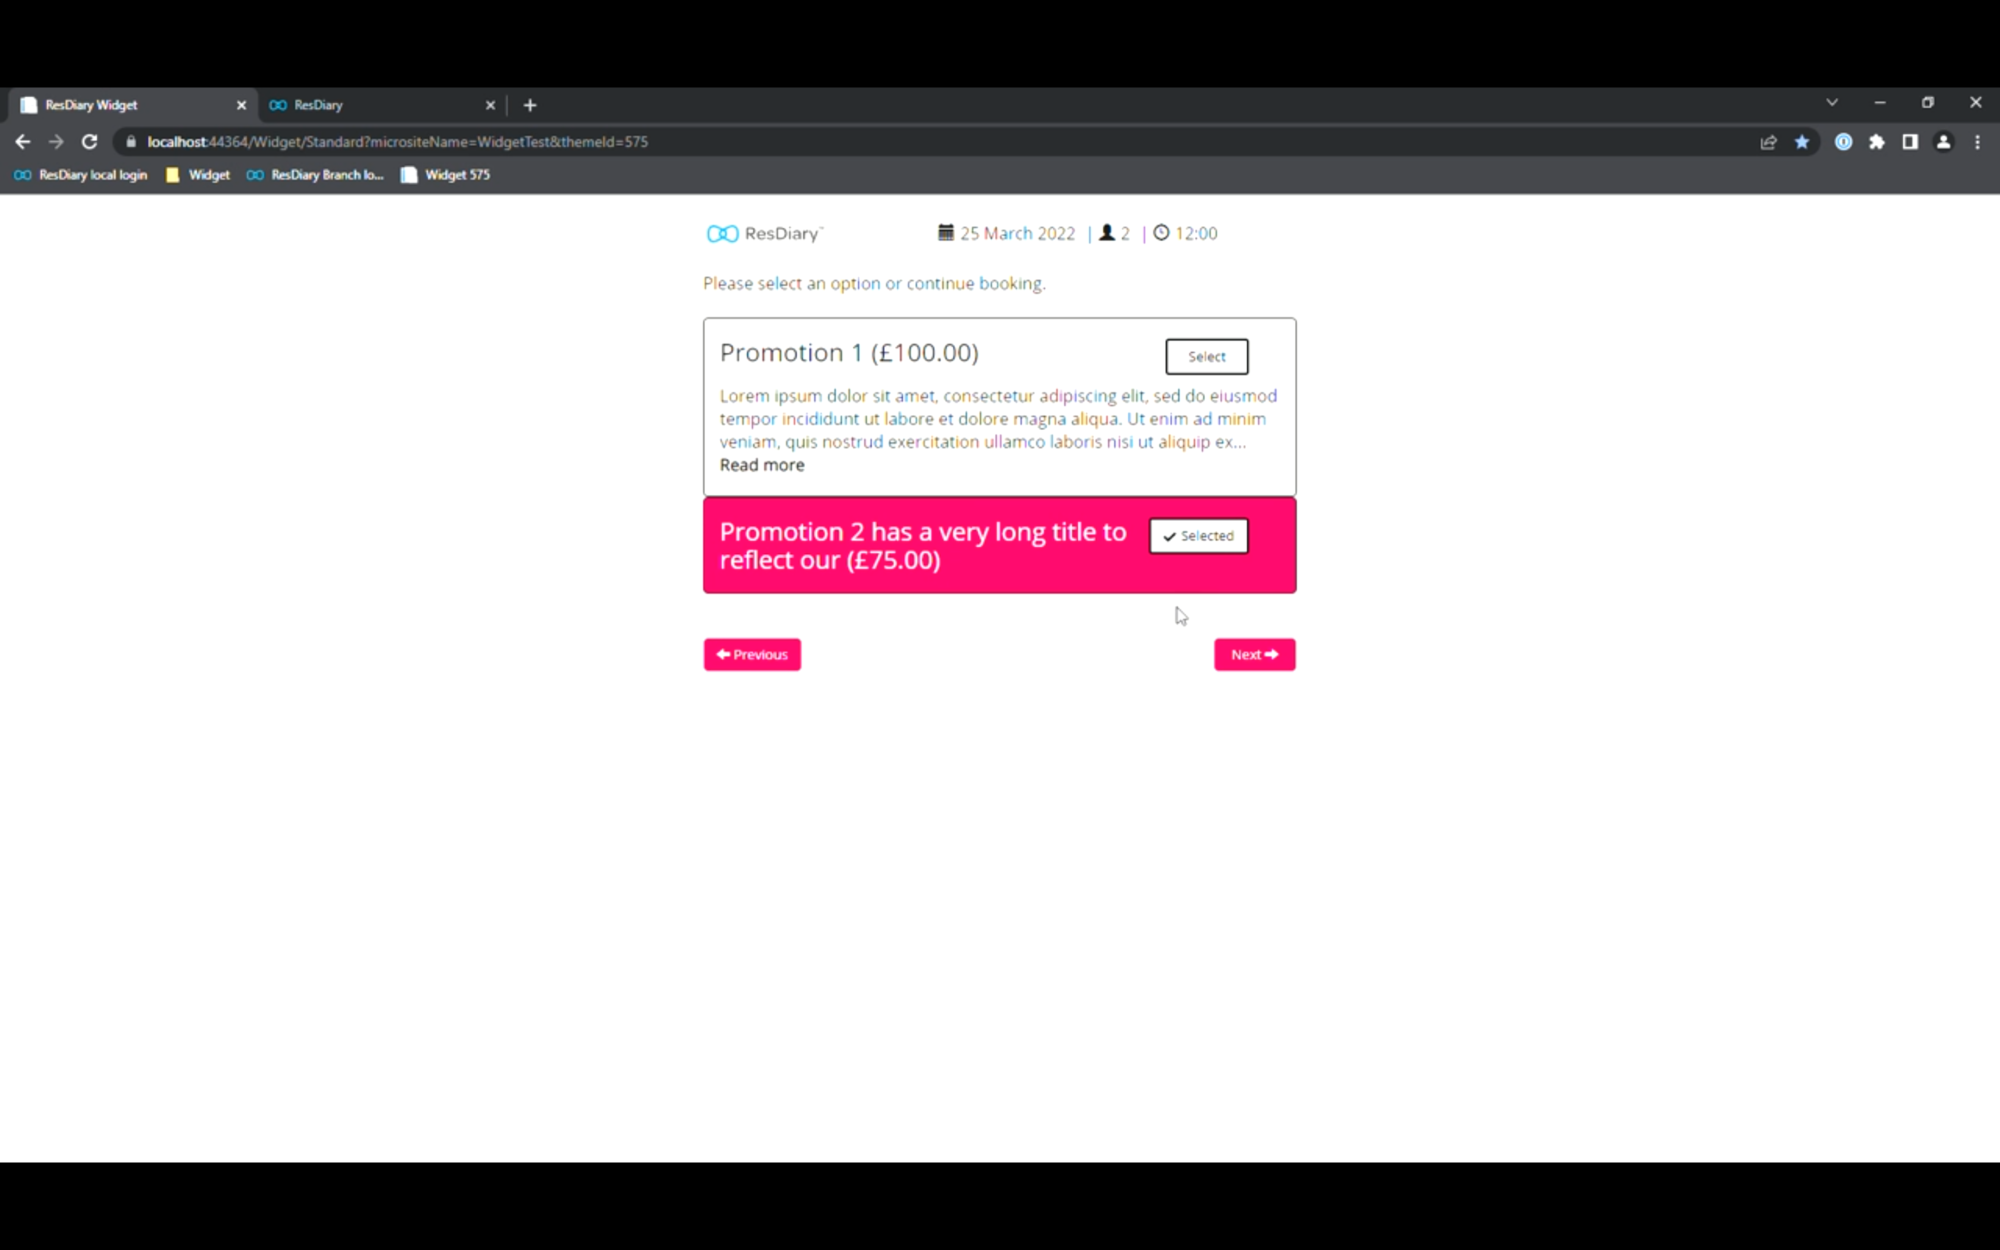Open the side panel icon
2000x1250 pixels.
point(1910,142)
